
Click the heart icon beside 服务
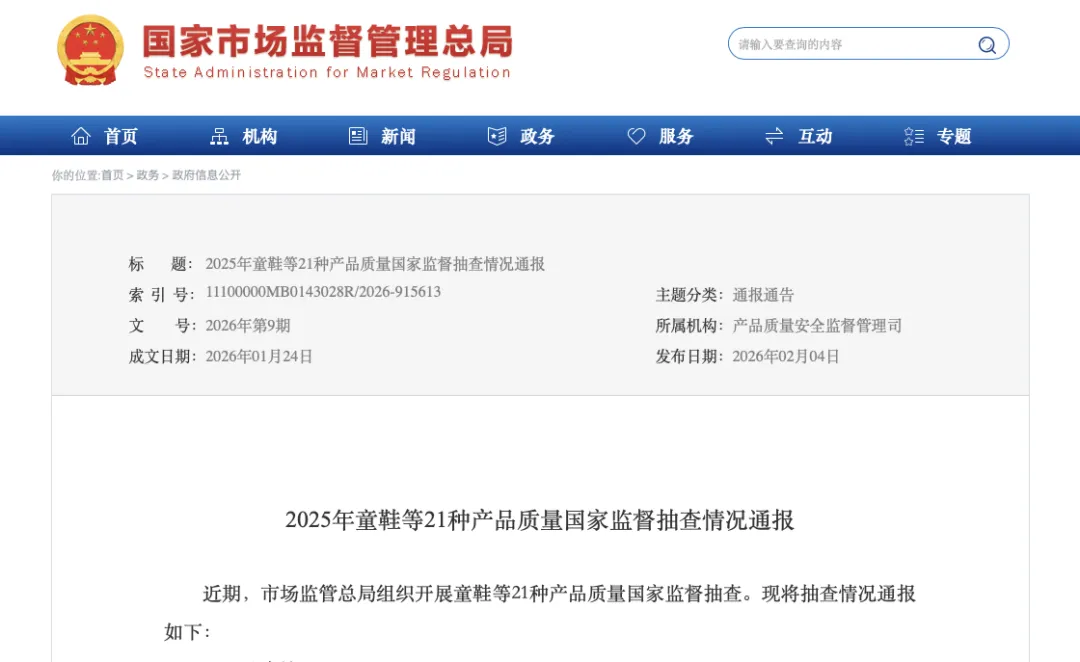click(636, 137)
